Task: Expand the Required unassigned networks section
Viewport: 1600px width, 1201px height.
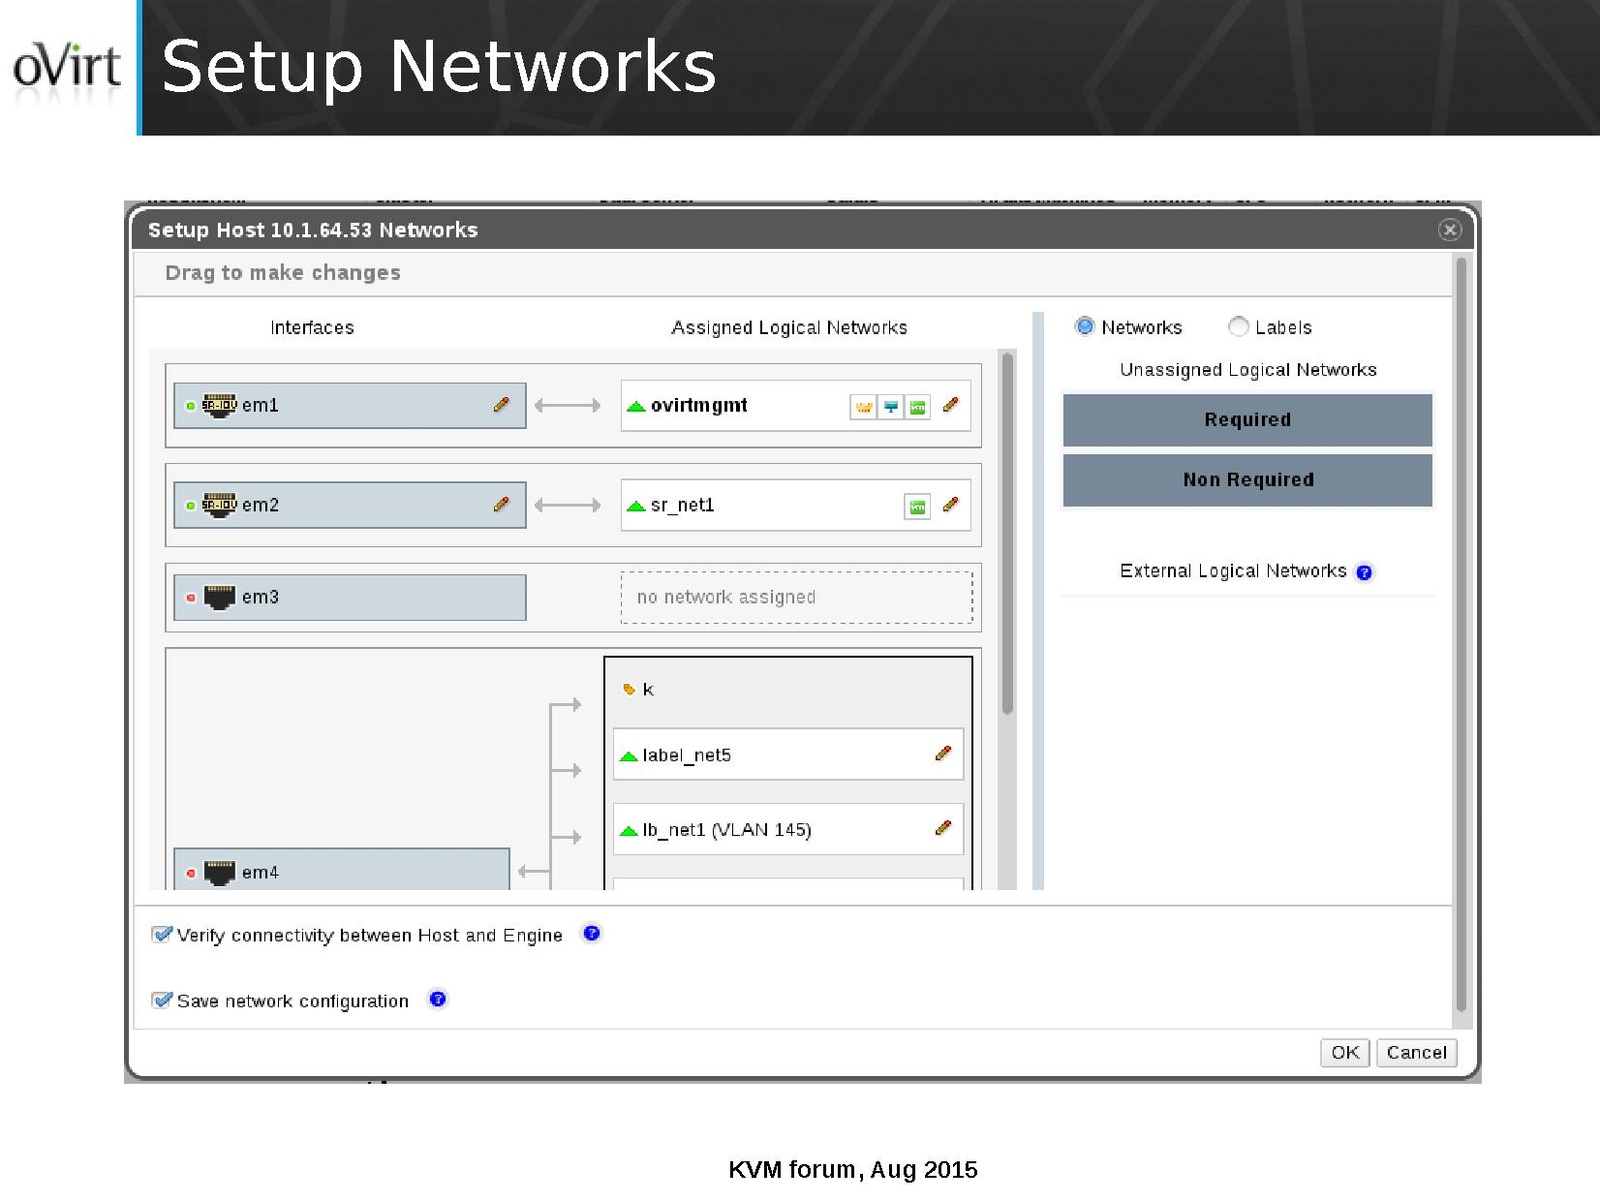Action: tap(1247, 420)
